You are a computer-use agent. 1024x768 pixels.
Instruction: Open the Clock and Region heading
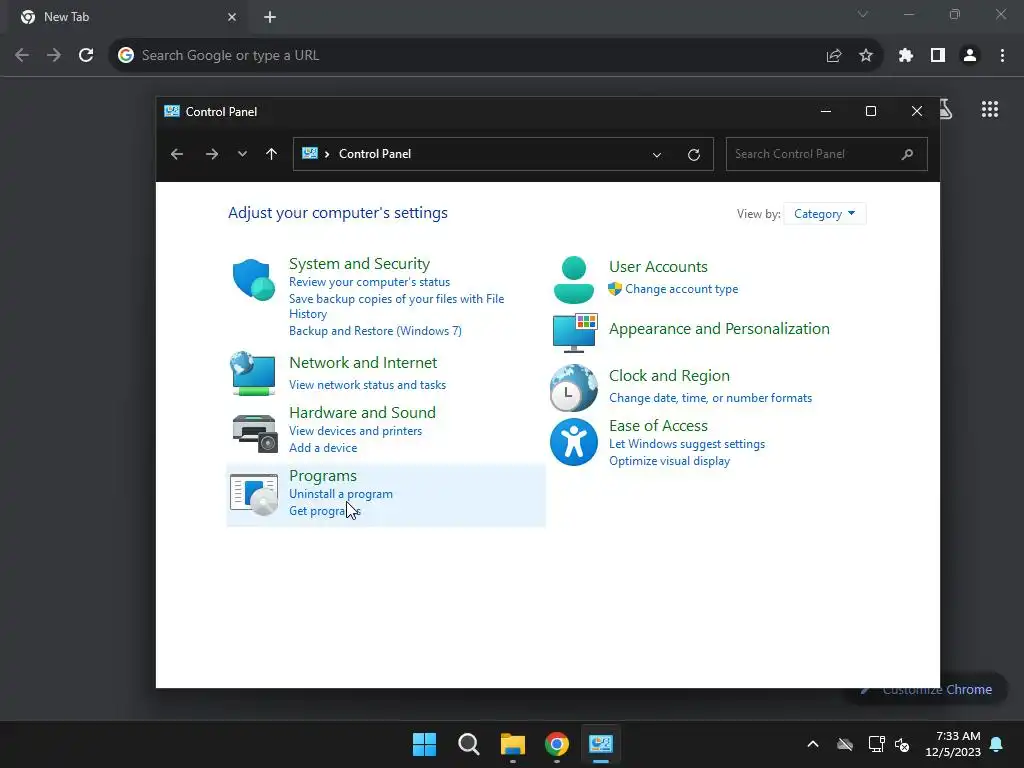click(x=669, y=376)
